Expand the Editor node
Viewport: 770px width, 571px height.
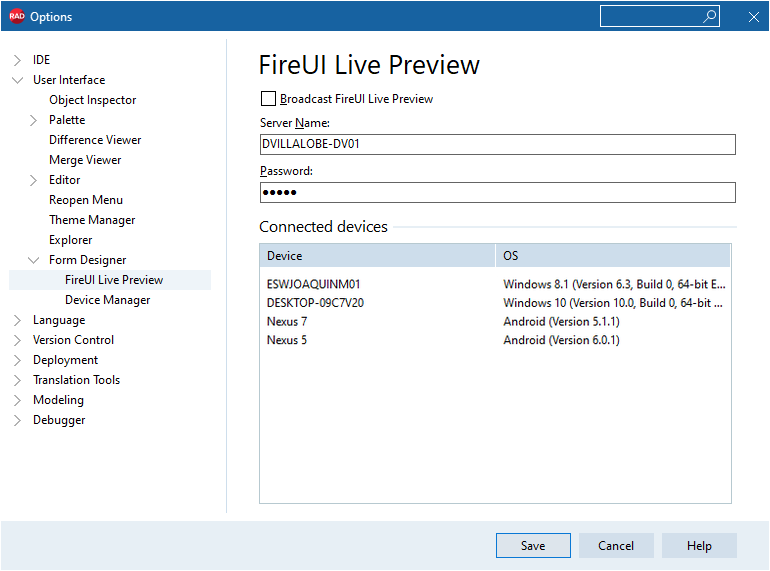click(33, 180)
